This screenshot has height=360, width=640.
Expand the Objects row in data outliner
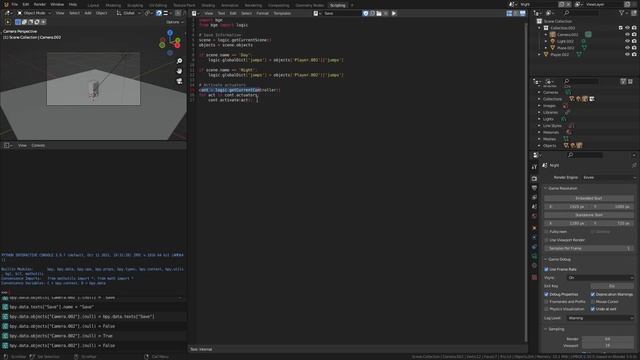pyautogui.click(x=539, y=146)
